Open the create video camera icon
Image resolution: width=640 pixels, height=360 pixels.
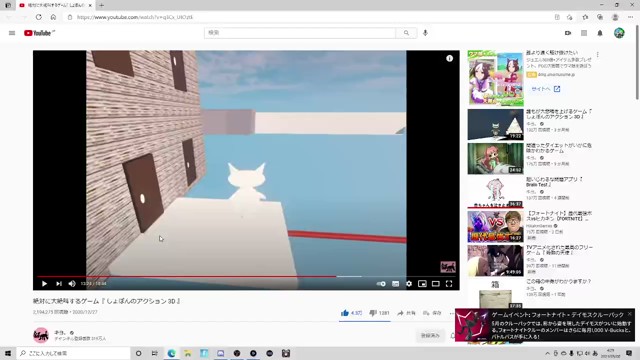(x=568, y=33)
